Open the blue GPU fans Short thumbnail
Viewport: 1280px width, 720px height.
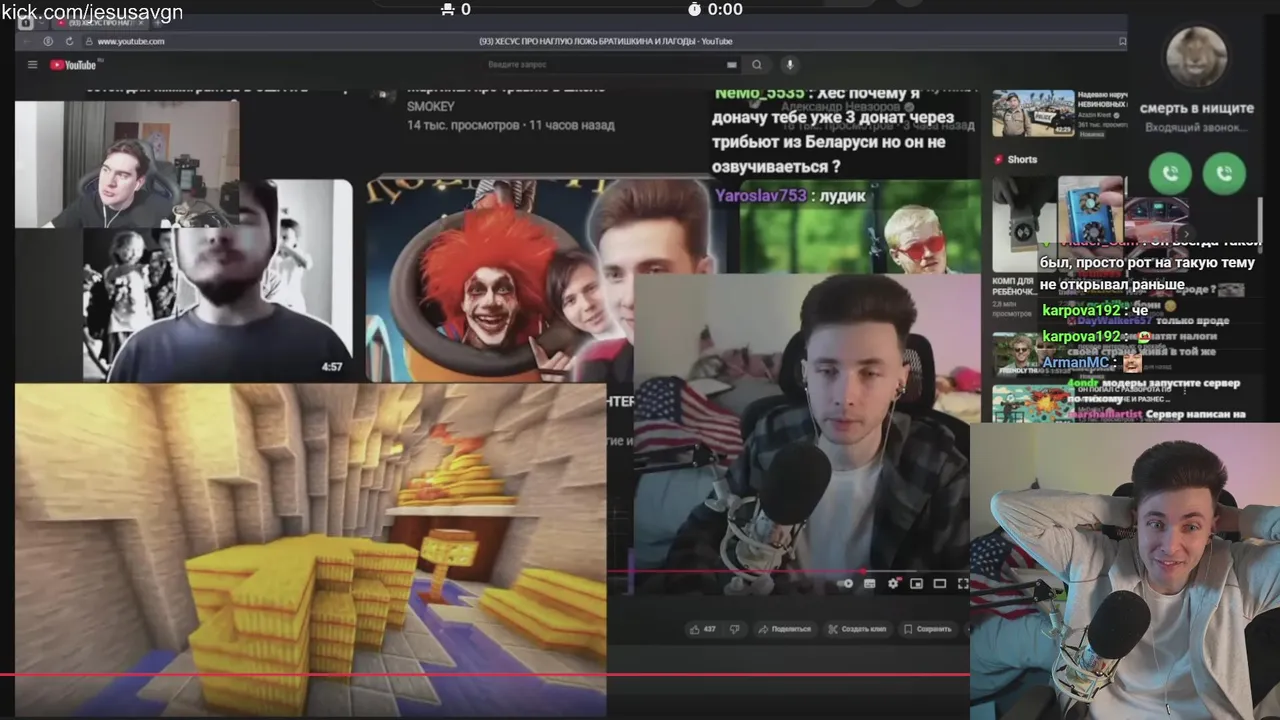1091,212
